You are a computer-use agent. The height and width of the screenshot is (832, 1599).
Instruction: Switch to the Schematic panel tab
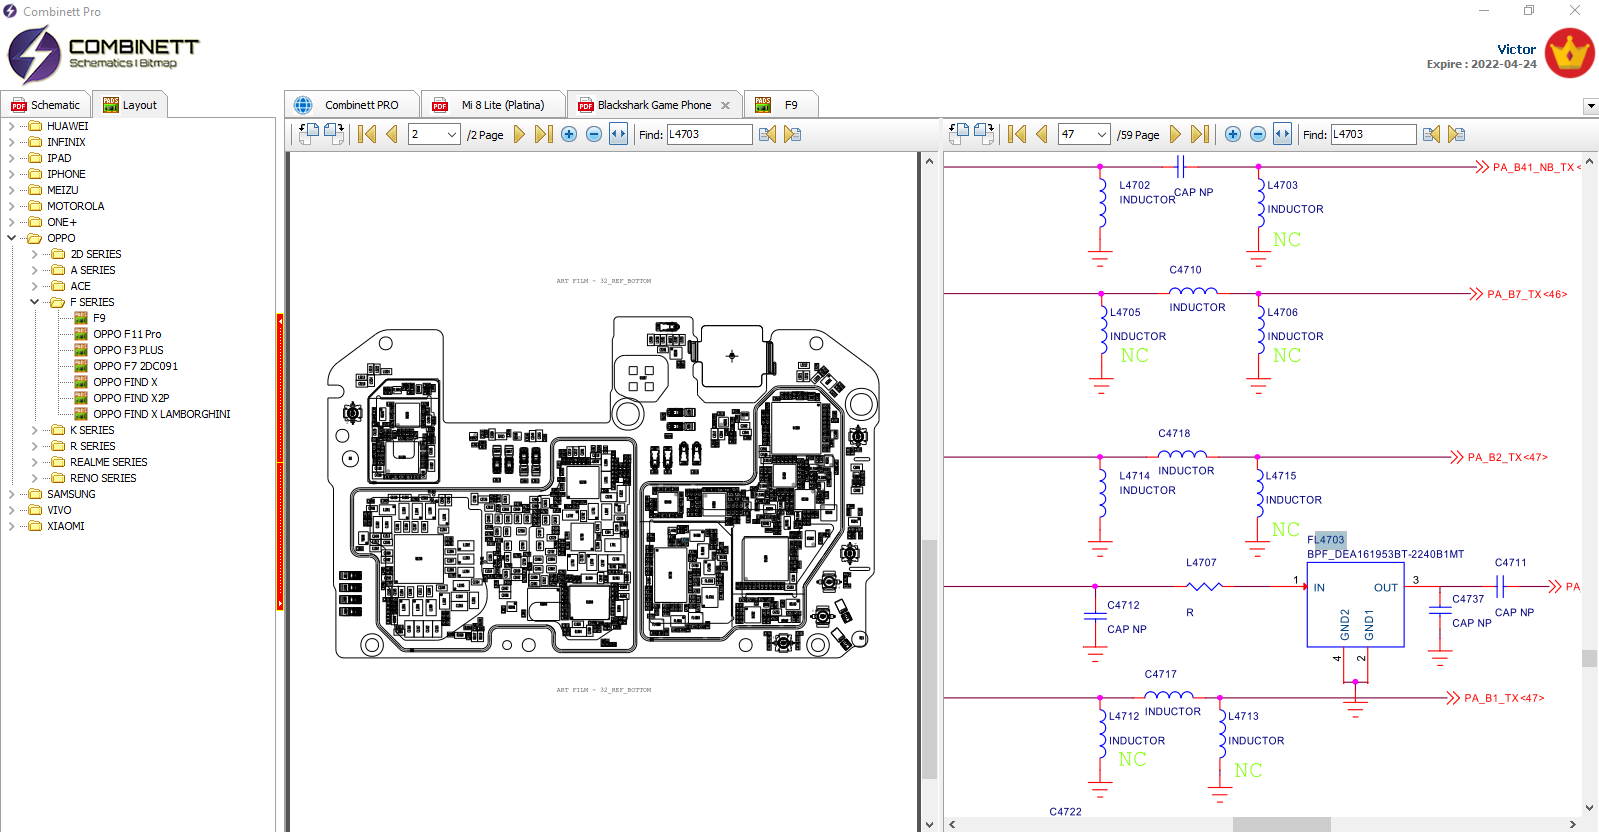click(x=45, y=105)
